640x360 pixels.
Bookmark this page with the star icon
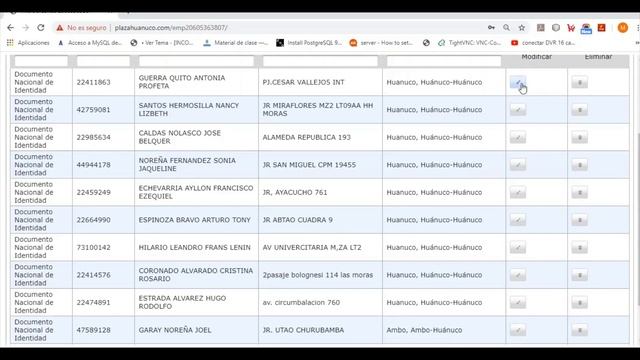(522, 28)
